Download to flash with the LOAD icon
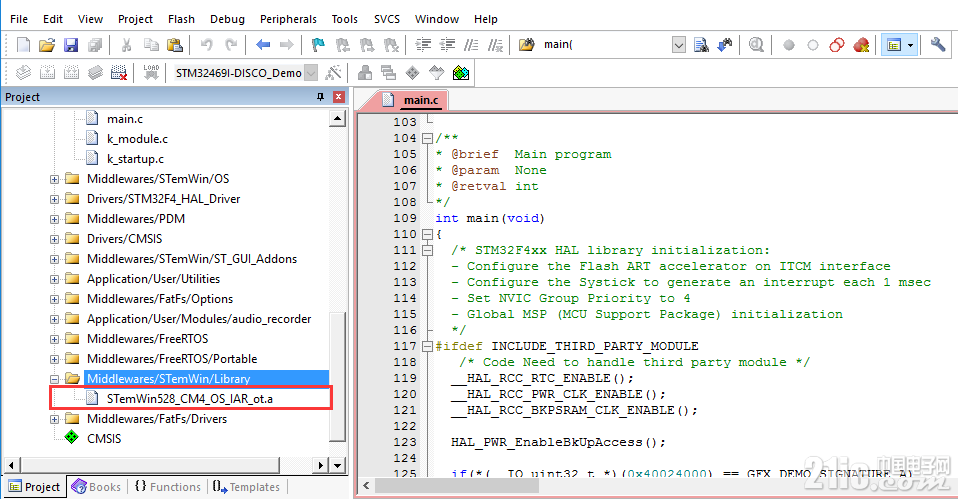Viewport: 958px width, 499px height. click(x=151, y=73)
